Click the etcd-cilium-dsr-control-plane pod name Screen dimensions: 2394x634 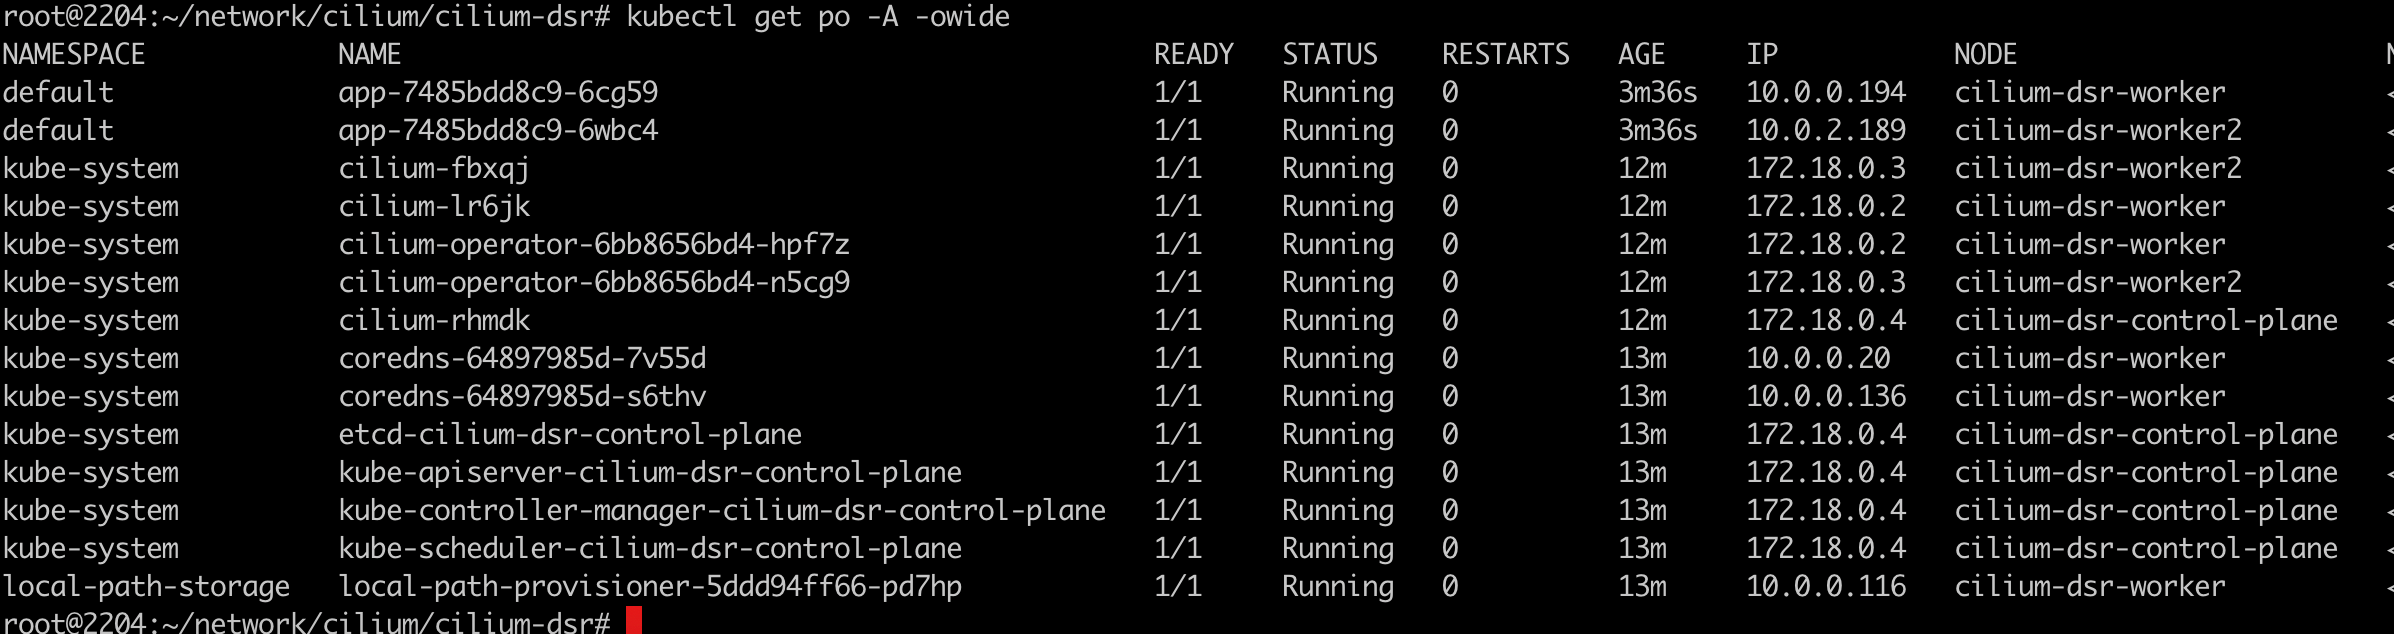click(x=570, y=434)
